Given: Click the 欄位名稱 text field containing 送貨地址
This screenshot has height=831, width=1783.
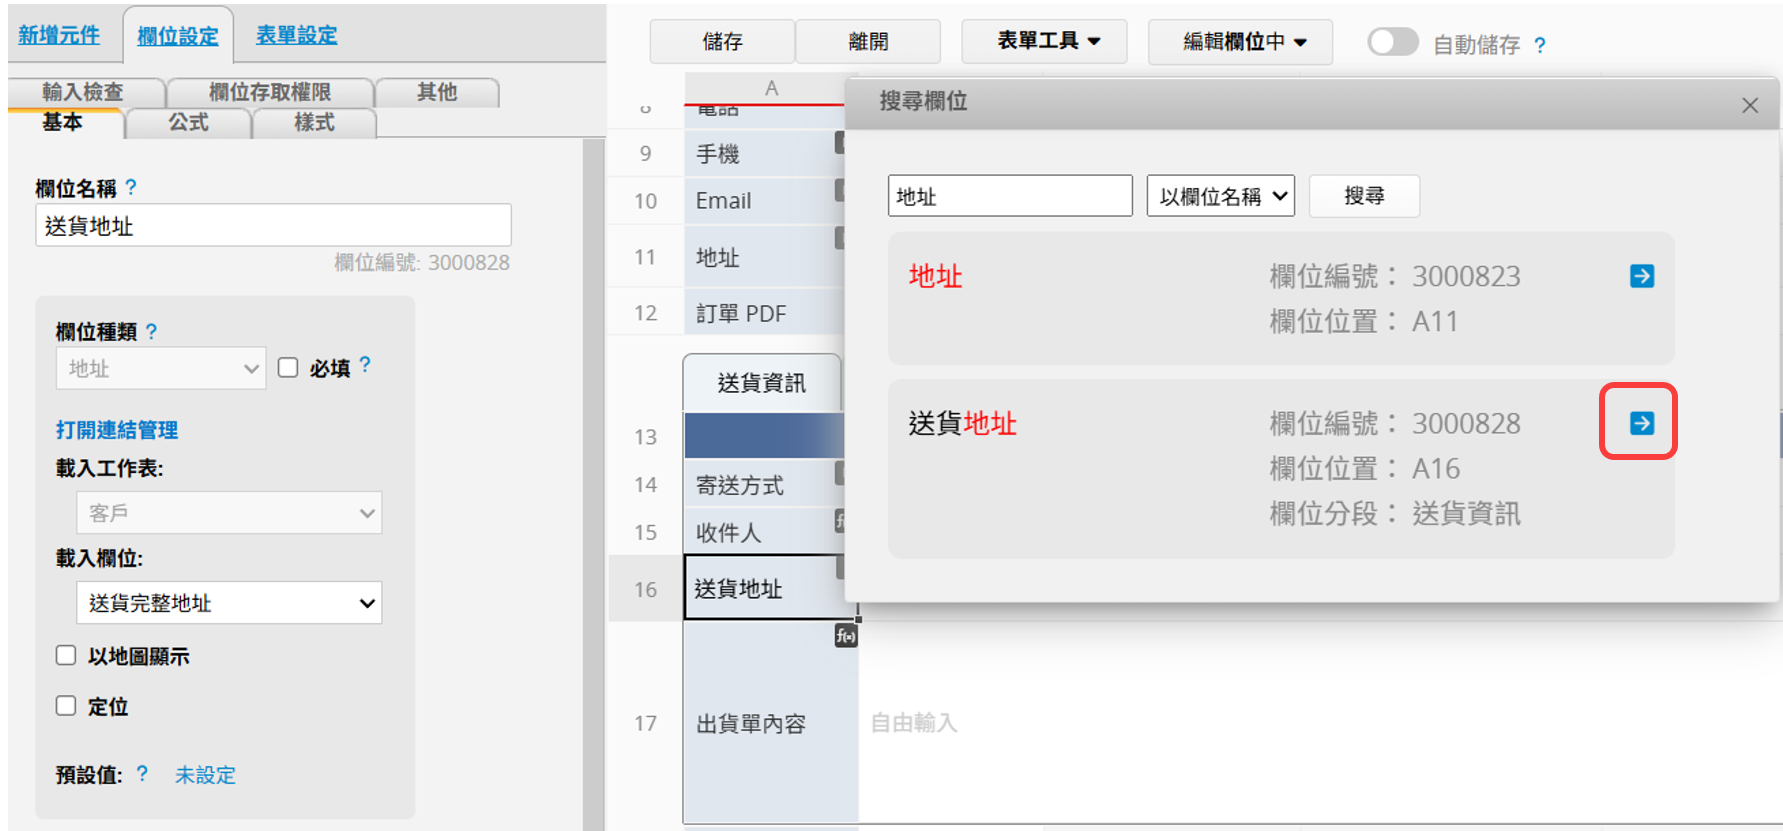Looking at the screenshot, I should 273,226.
